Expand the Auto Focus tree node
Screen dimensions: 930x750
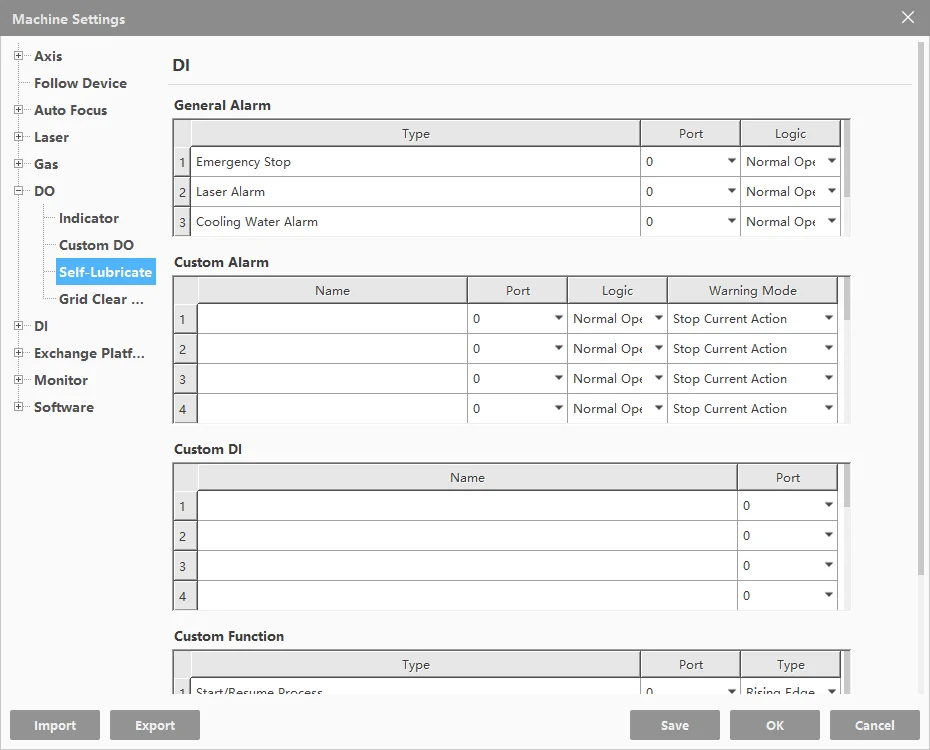pyautogui.click(x=18, y=110)
